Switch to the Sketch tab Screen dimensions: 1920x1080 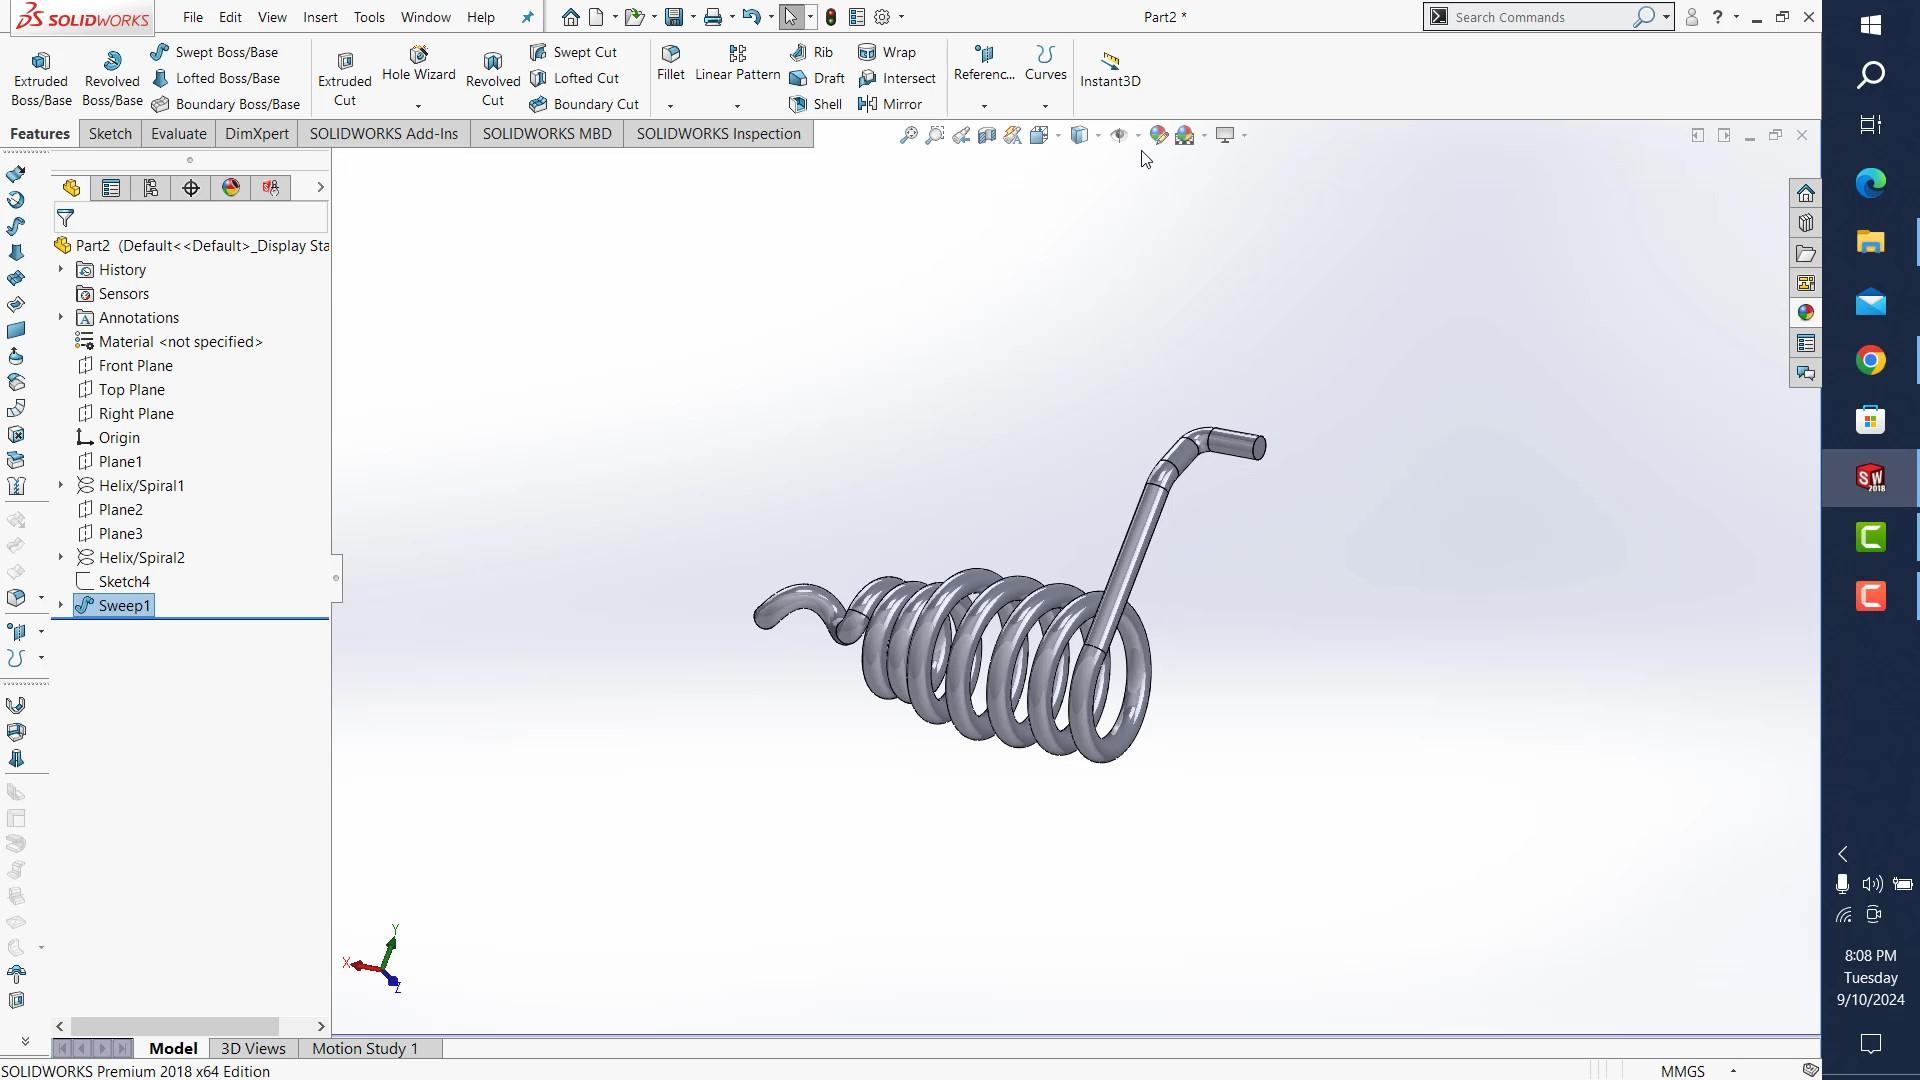click(110, 134)
